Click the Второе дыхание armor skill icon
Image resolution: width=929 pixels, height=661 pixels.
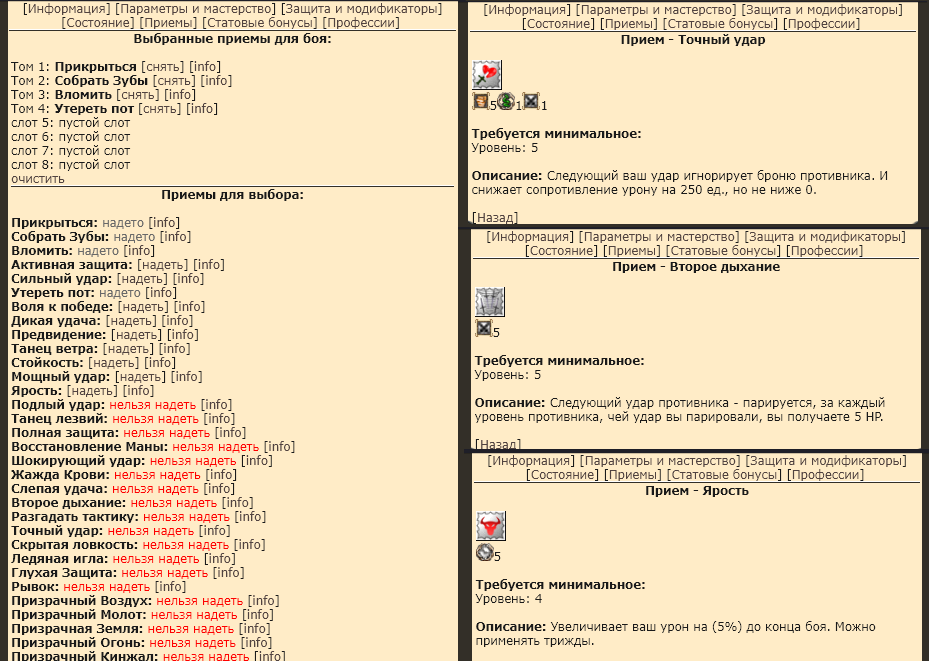click(490, 302)
